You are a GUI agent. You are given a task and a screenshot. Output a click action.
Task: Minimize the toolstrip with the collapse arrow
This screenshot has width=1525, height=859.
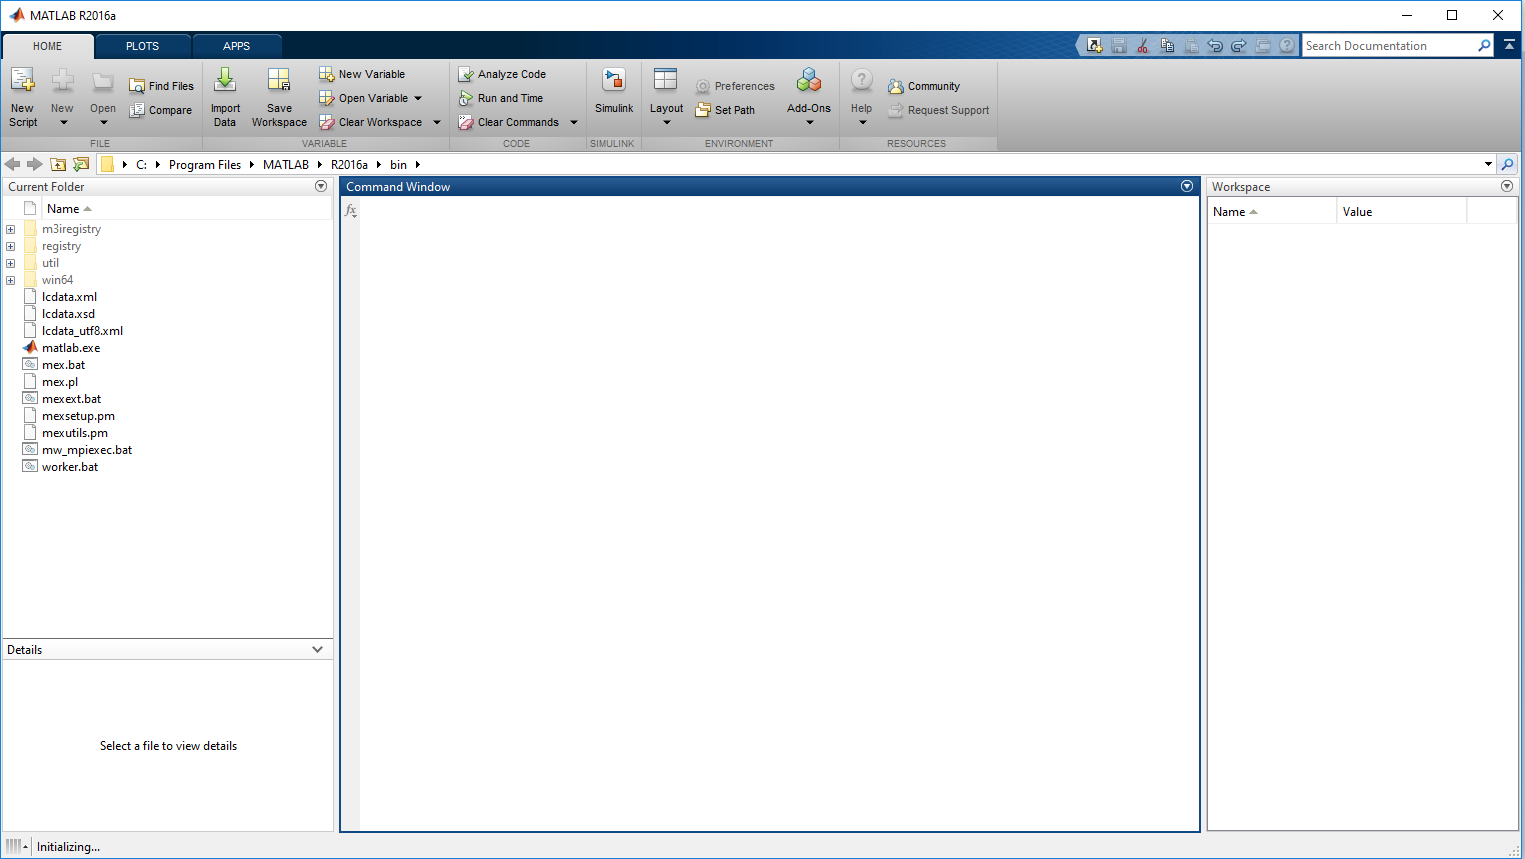coord(1509,45)
